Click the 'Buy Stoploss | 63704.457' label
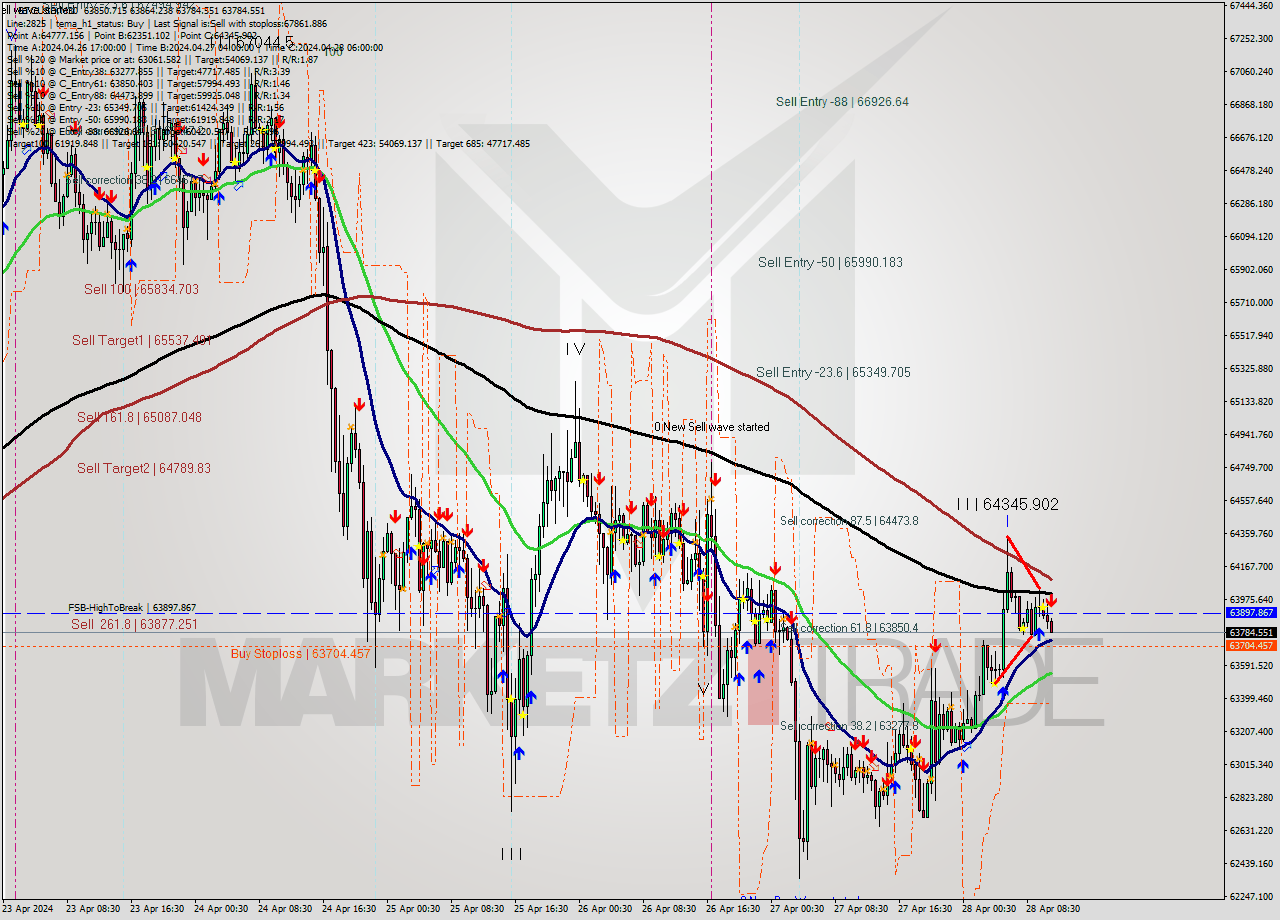Screen dimensions: 1280x920 [x=300, y=654]
